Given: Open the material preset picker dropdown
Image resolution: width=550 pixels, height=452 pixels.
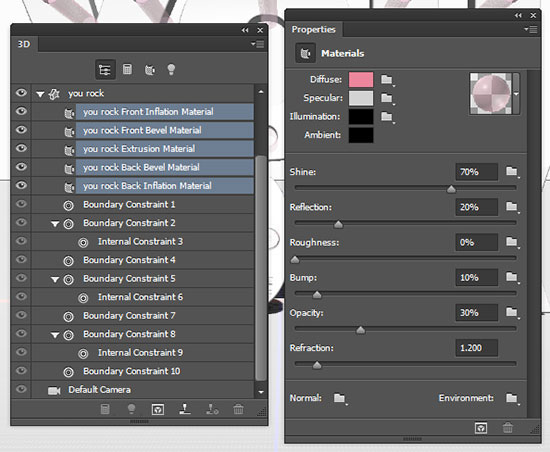Looking at the screenshot, I should tap(516, 94).
